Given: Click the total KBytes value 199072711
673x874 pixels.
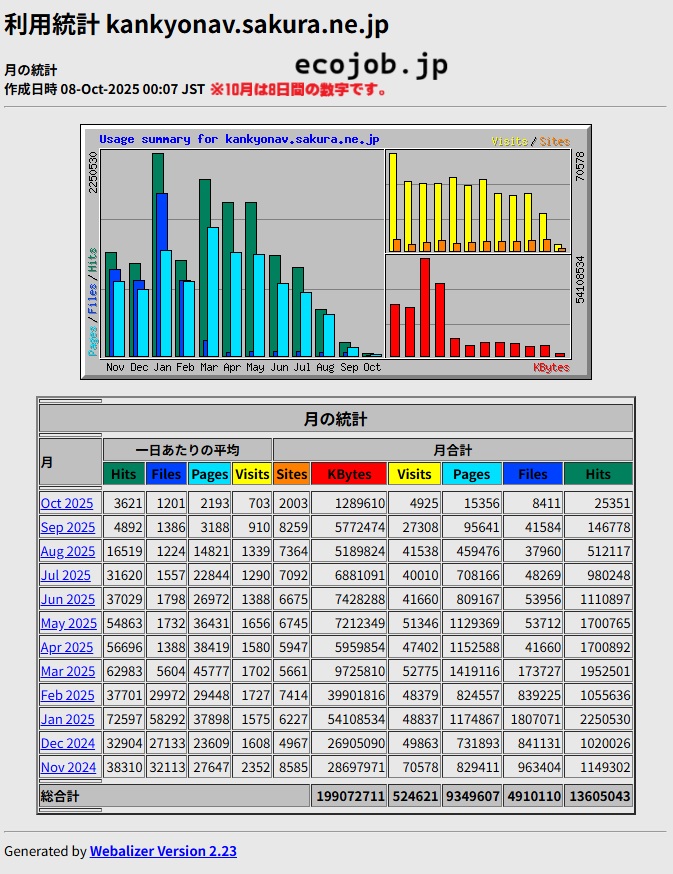Looking at the screenshot, I should pyautogui.click(x=349, y=796).
